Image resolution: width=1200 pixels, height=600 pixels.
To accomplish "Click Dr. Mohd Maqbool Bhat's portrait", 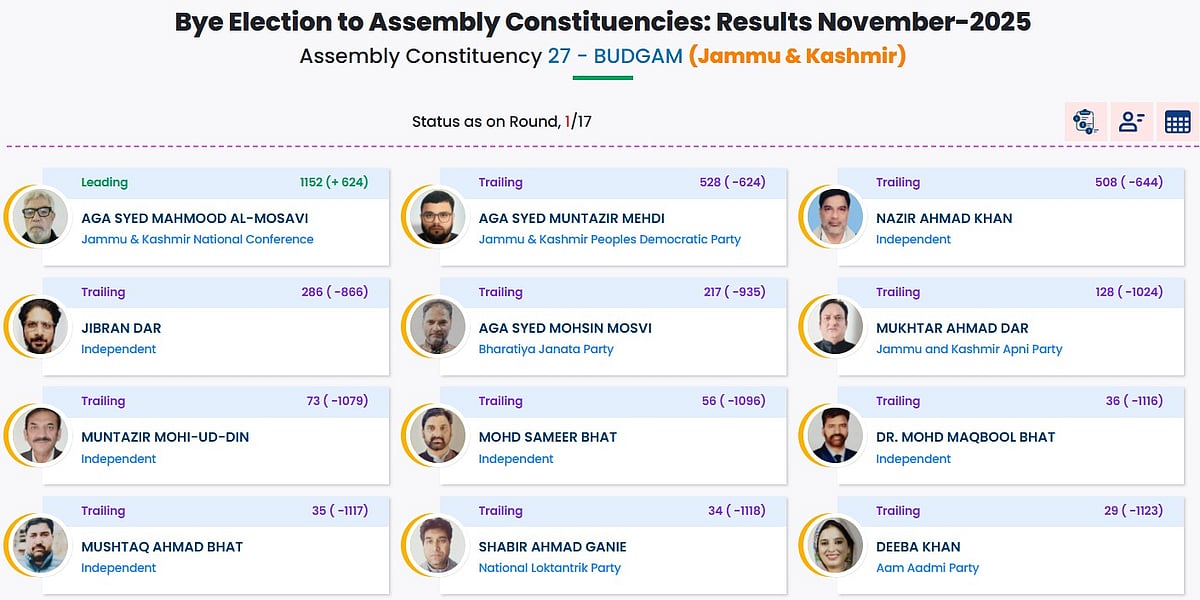I will (835, 436).
